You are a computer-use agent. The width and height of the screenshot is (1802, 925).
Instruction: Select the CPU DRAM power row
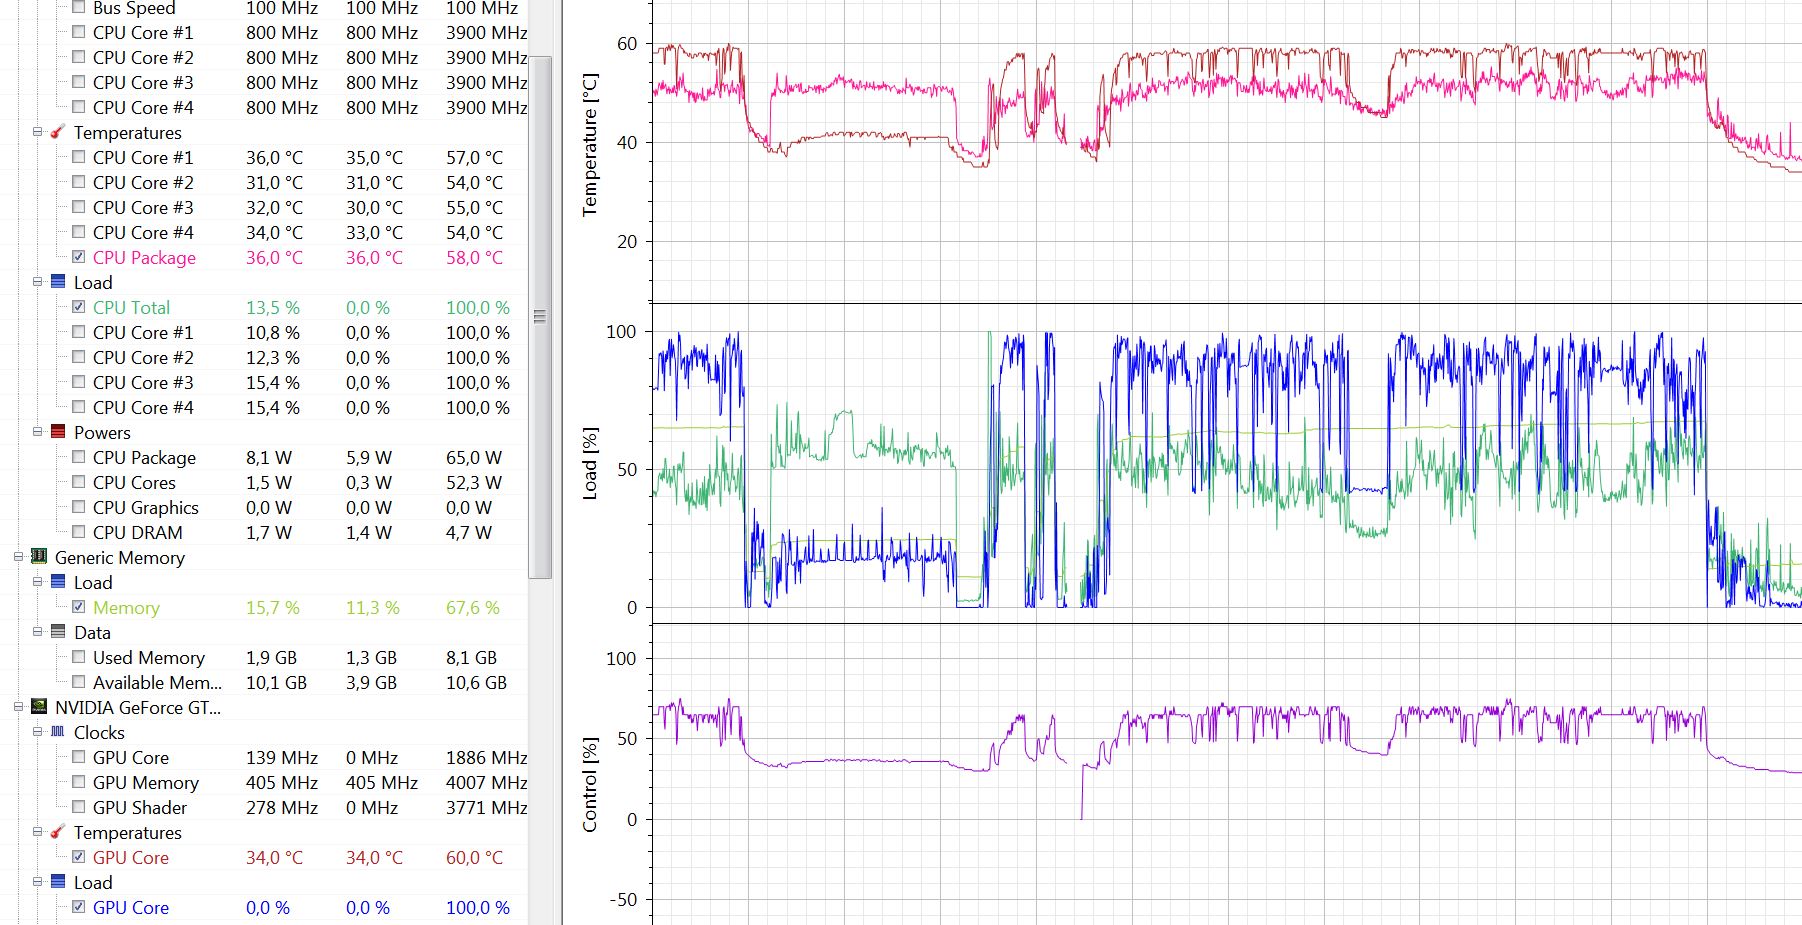(137, 532)
